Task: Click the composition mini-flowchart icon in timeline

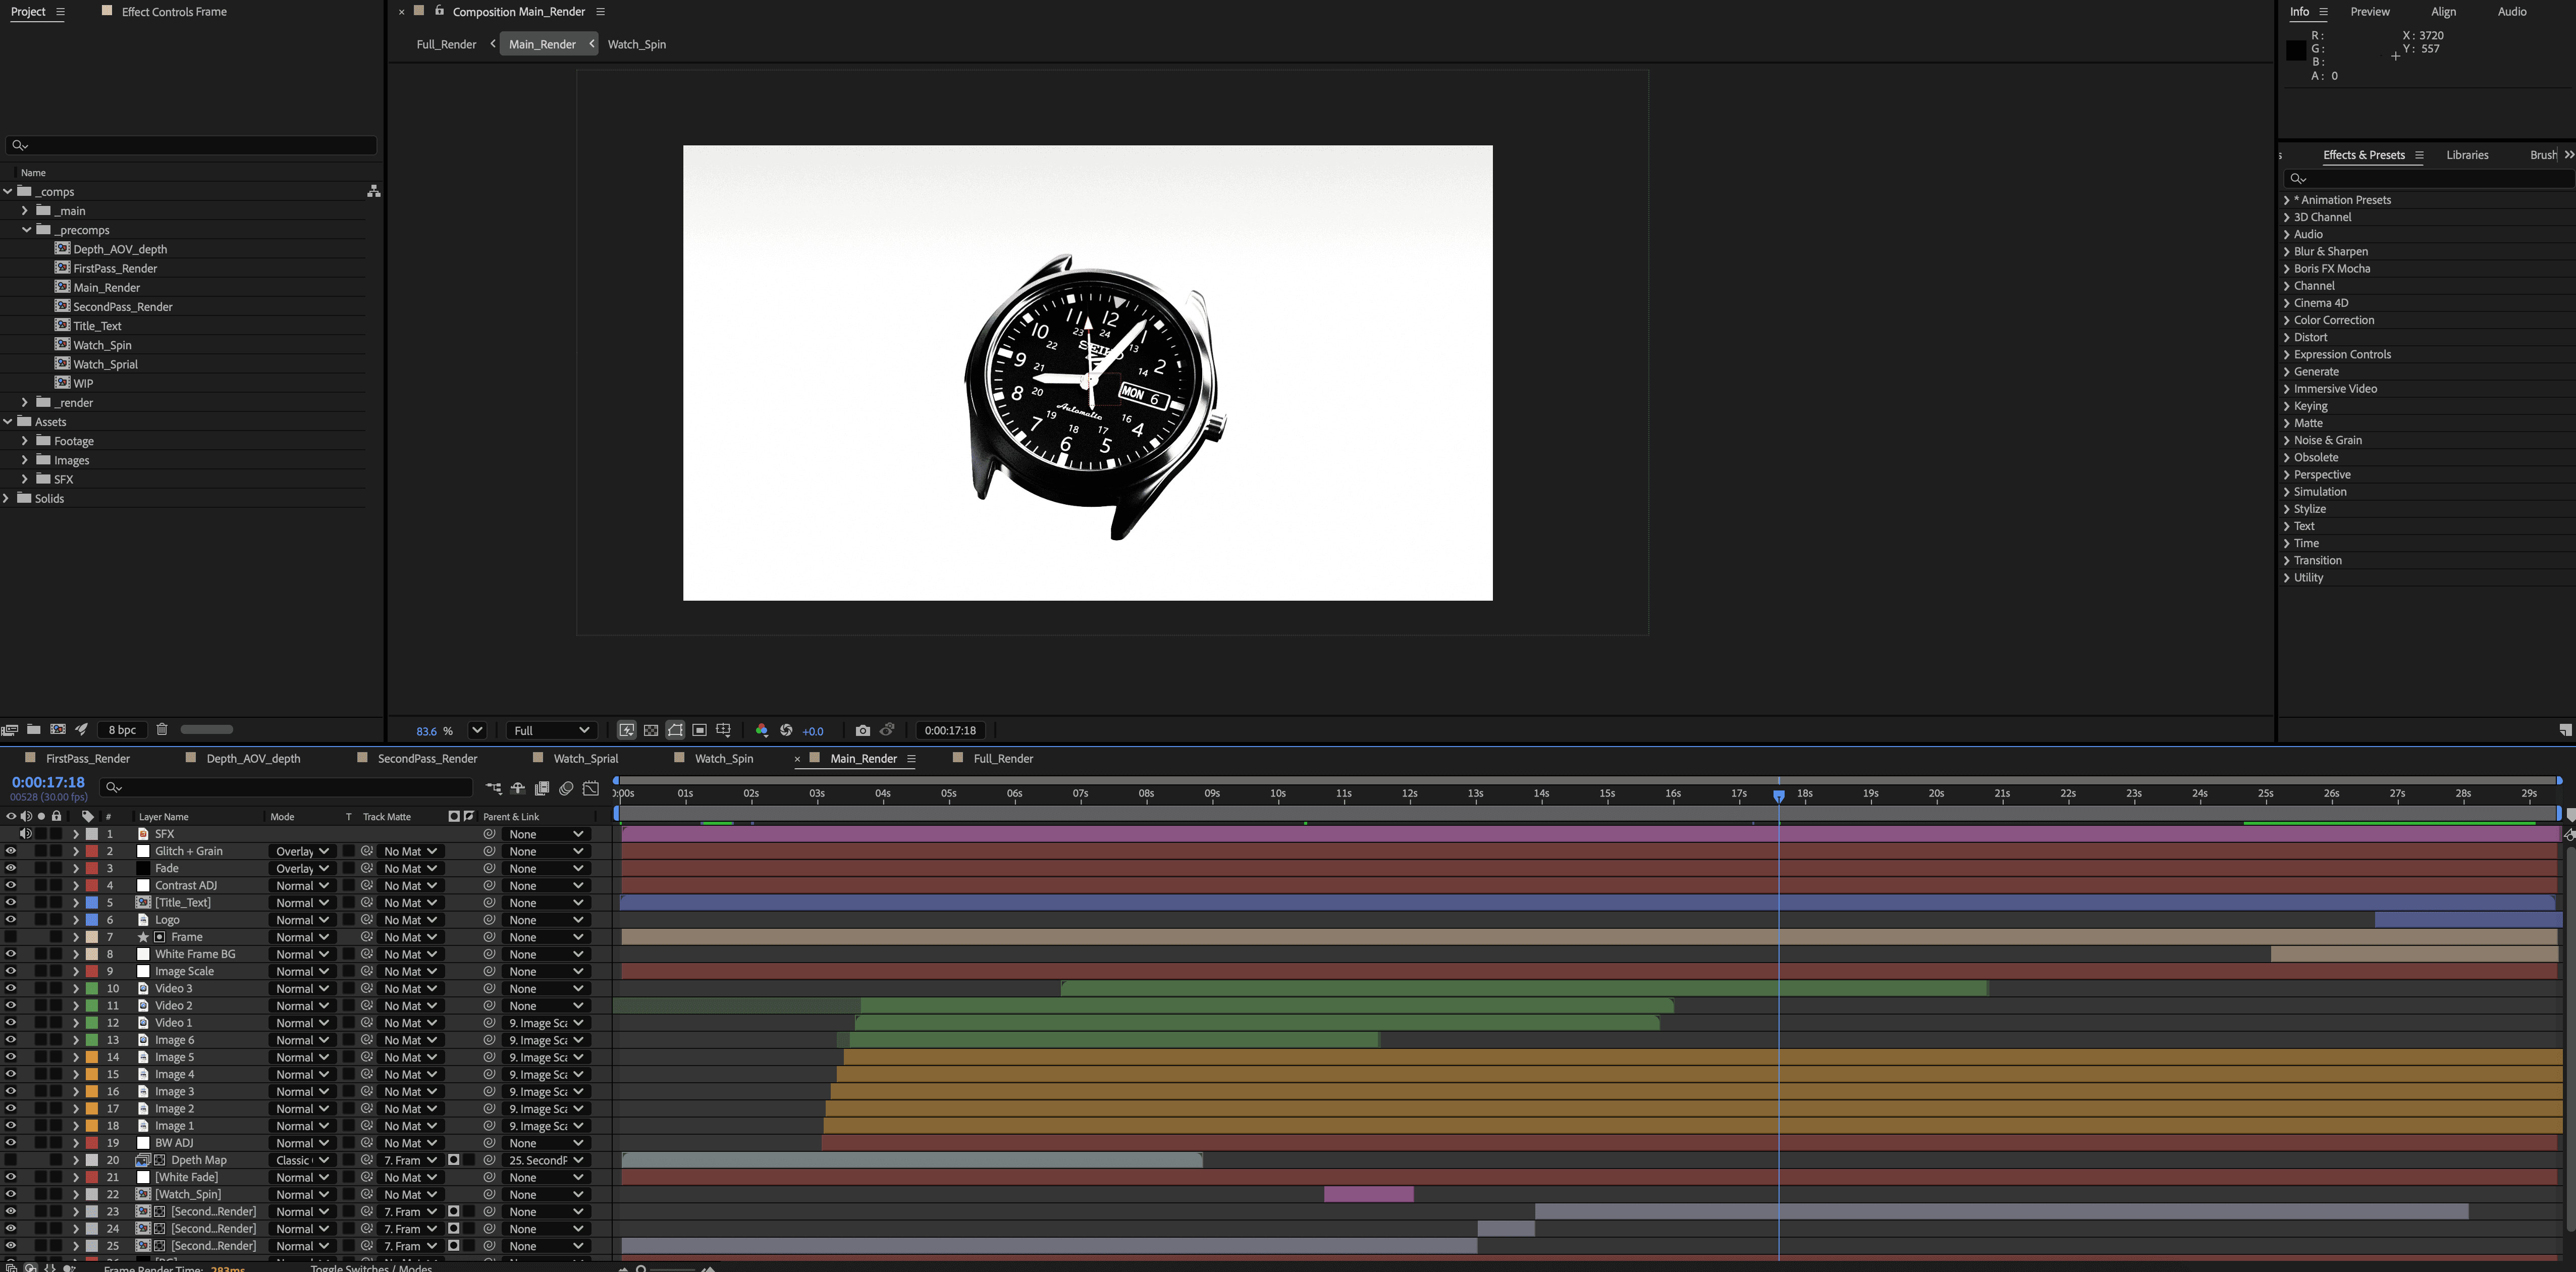Action: point(493,788)
